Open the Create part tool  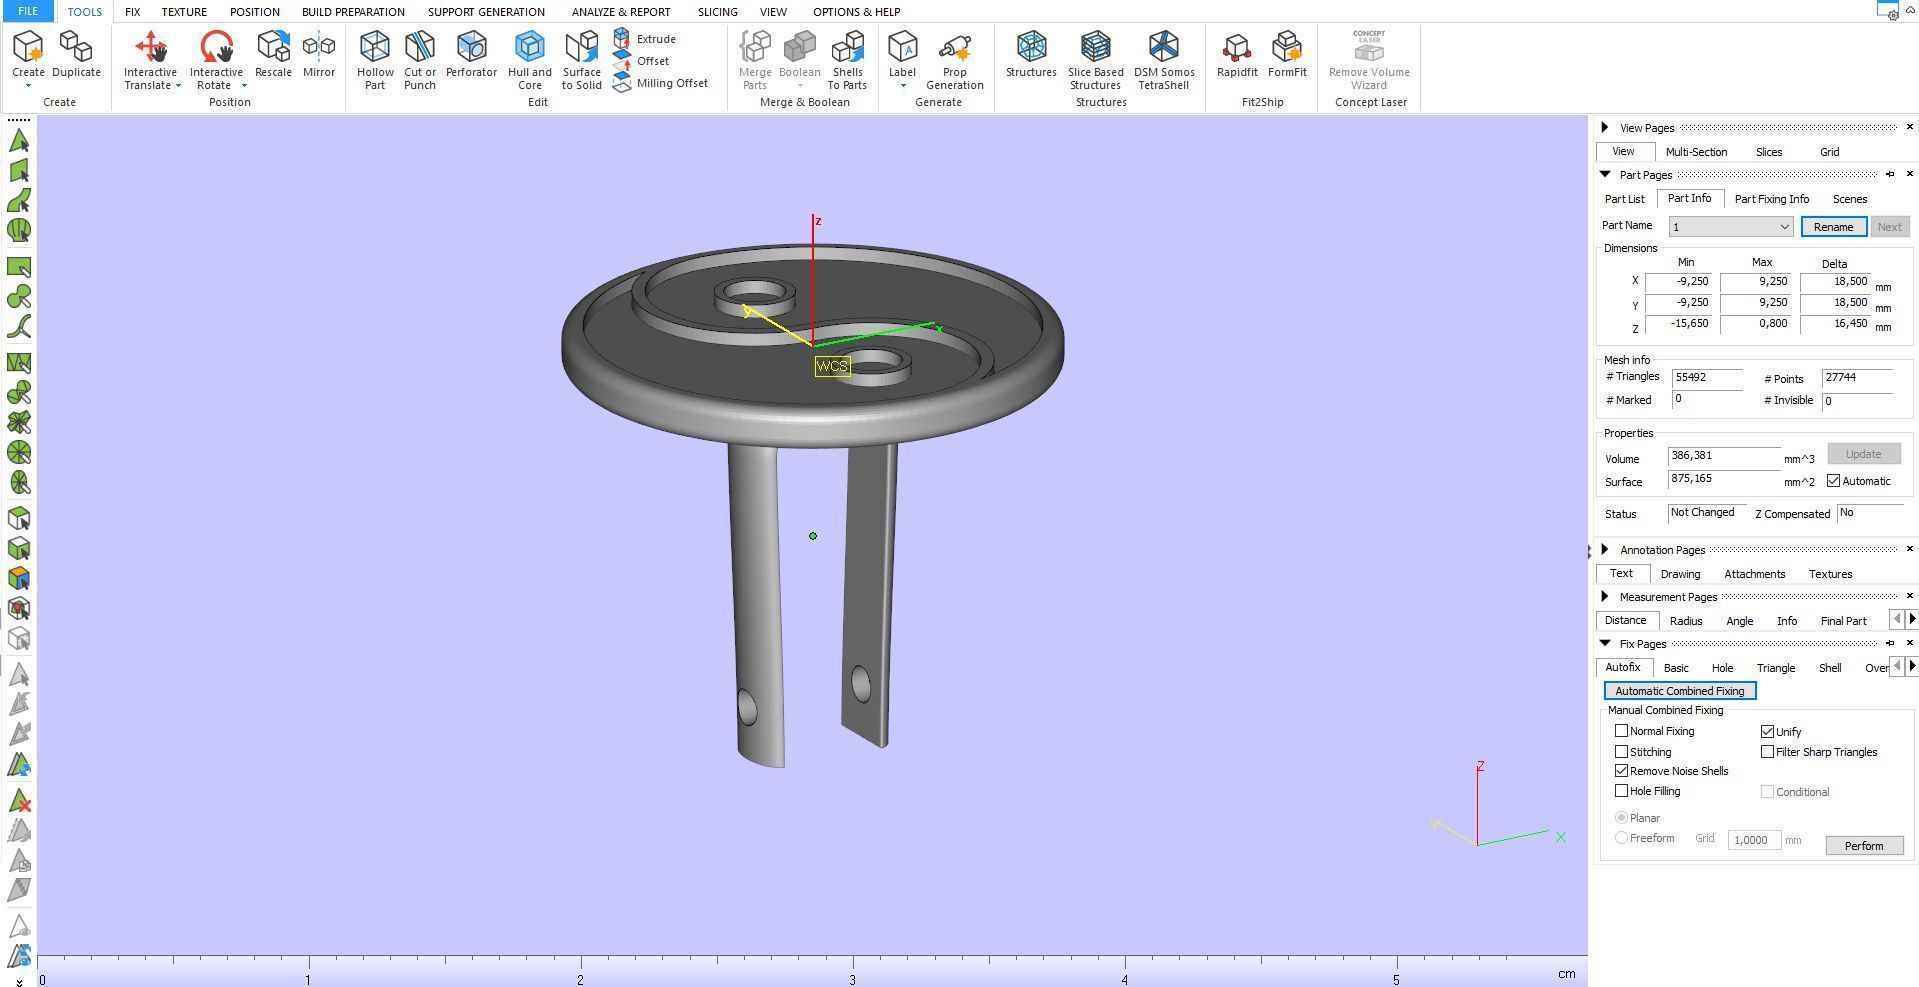[x=28, y=53]
